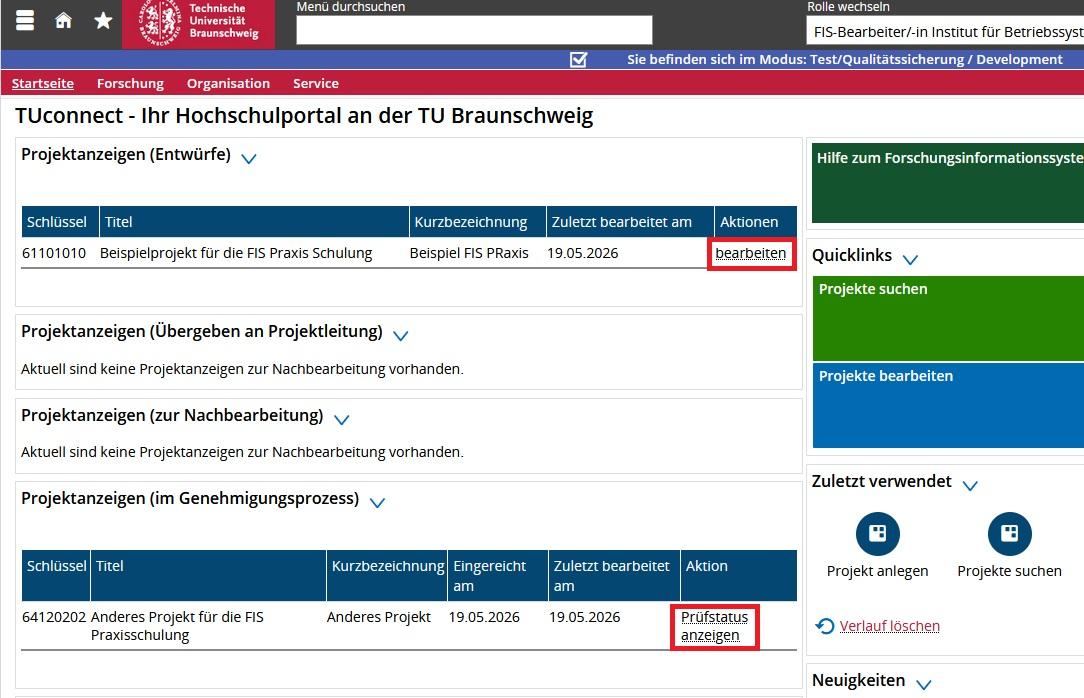Screen dimensions: 1084x698
Task: Open the Rolle wechseln dropdown
Action: tap(945, 32)
